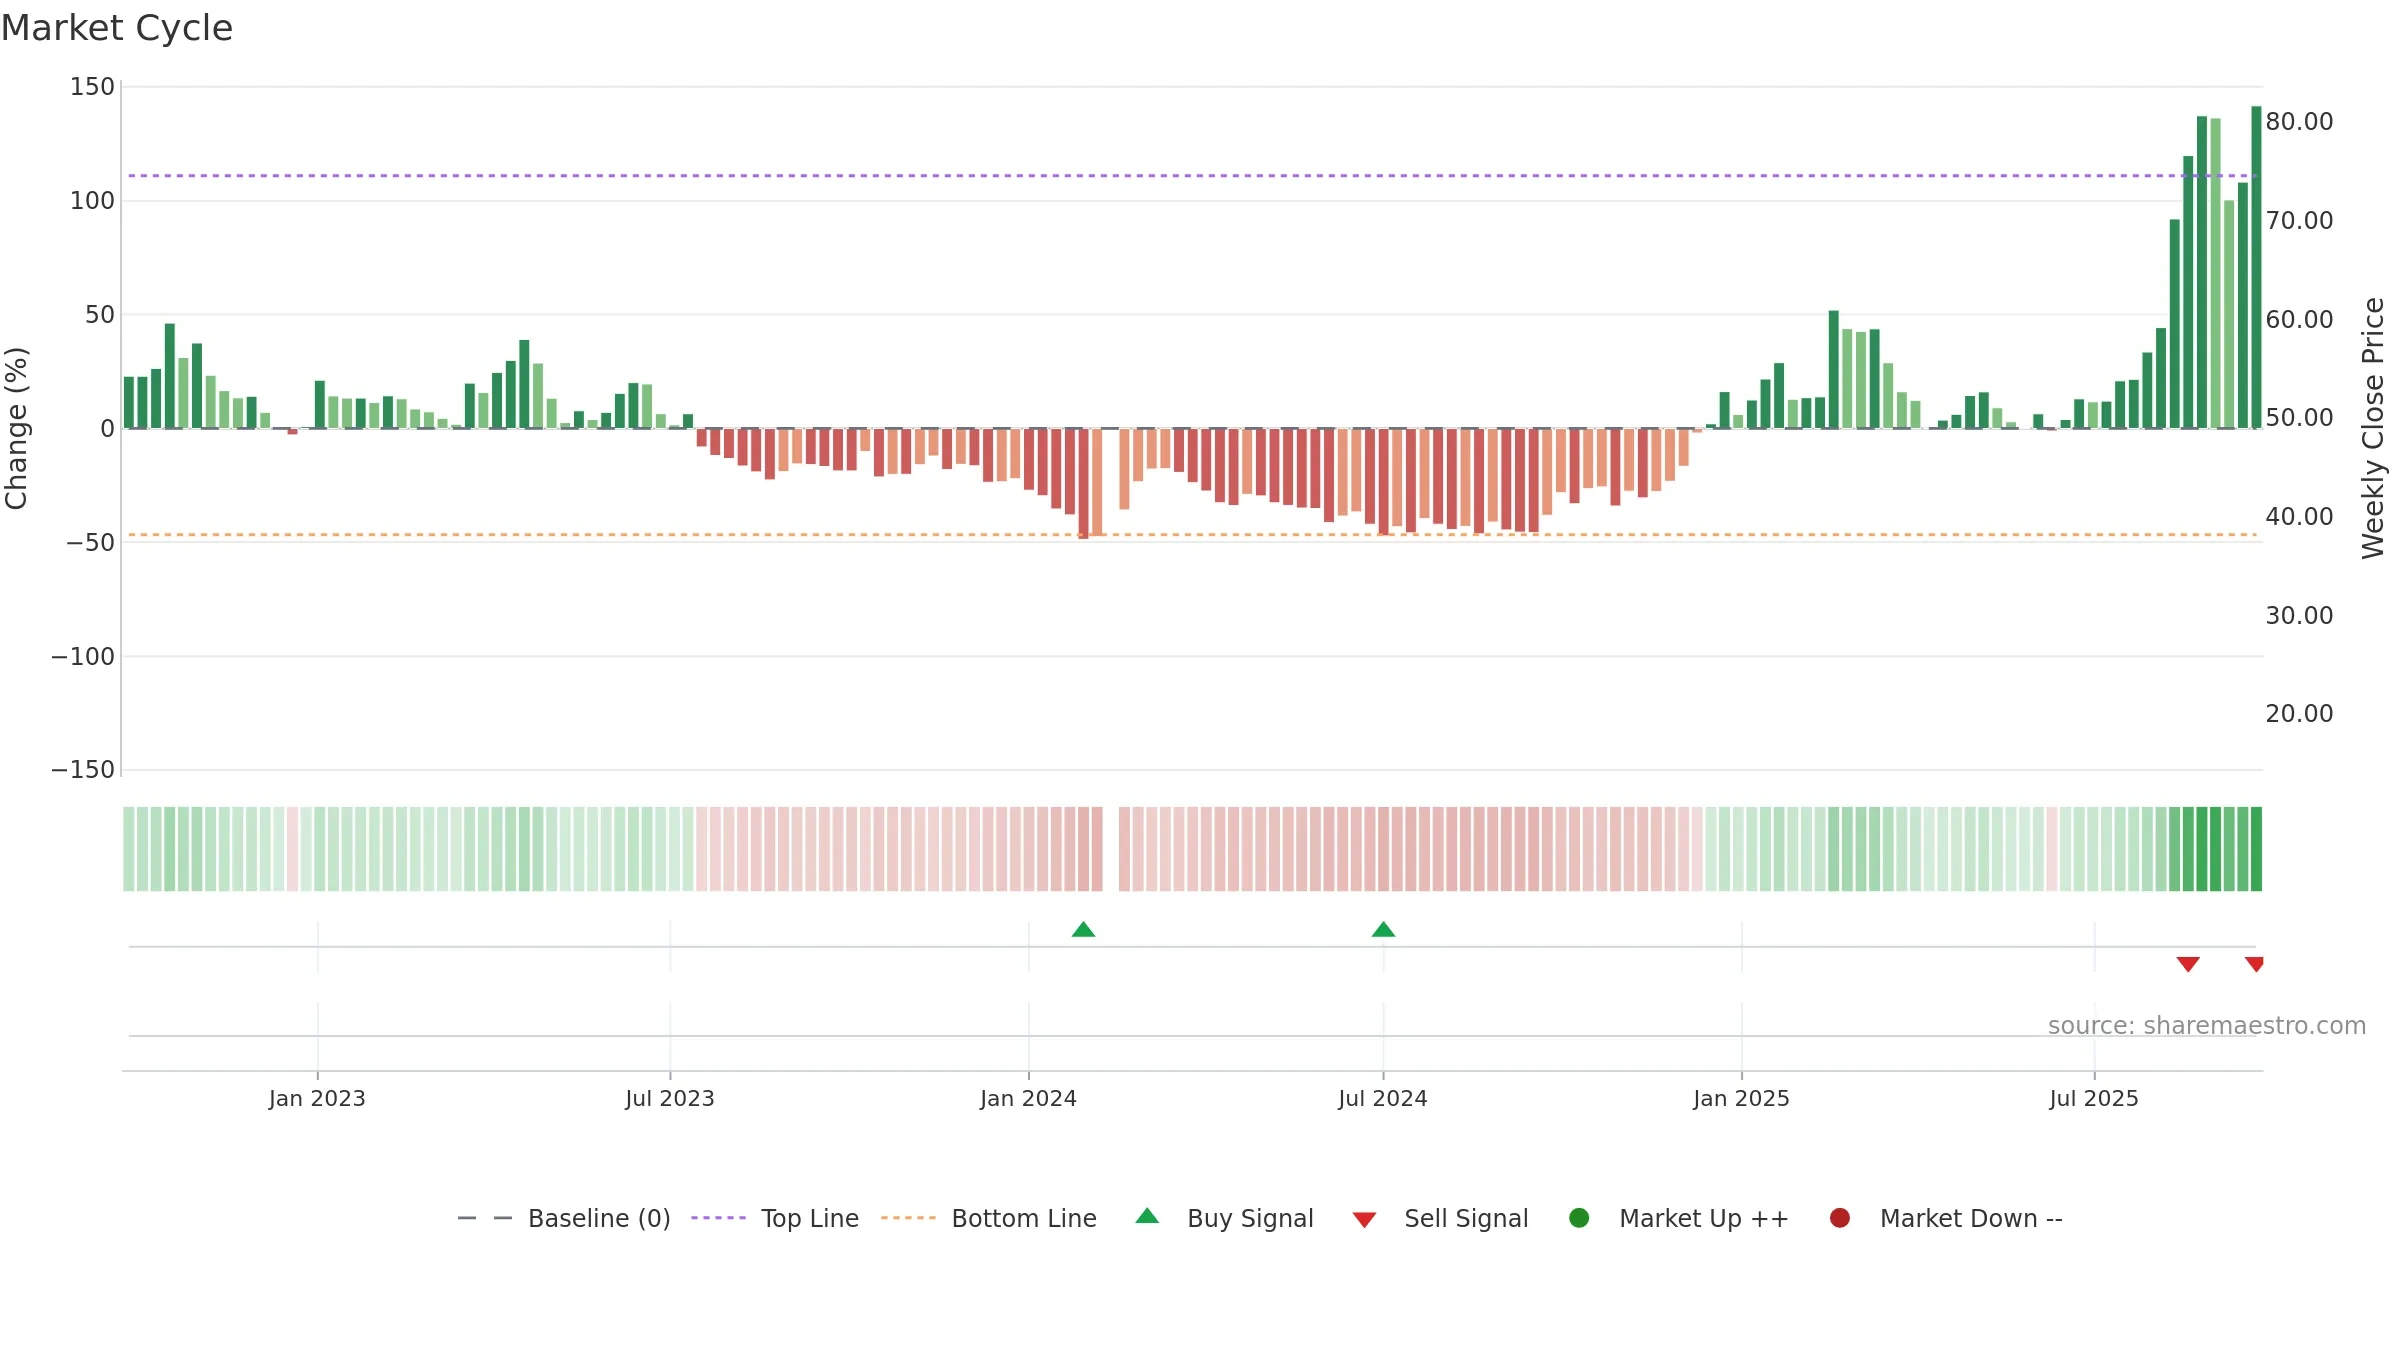Toggle the Market Up ++ legend entry
Viewport: 2400px width, 1350px height.
click(1679, 1218)
